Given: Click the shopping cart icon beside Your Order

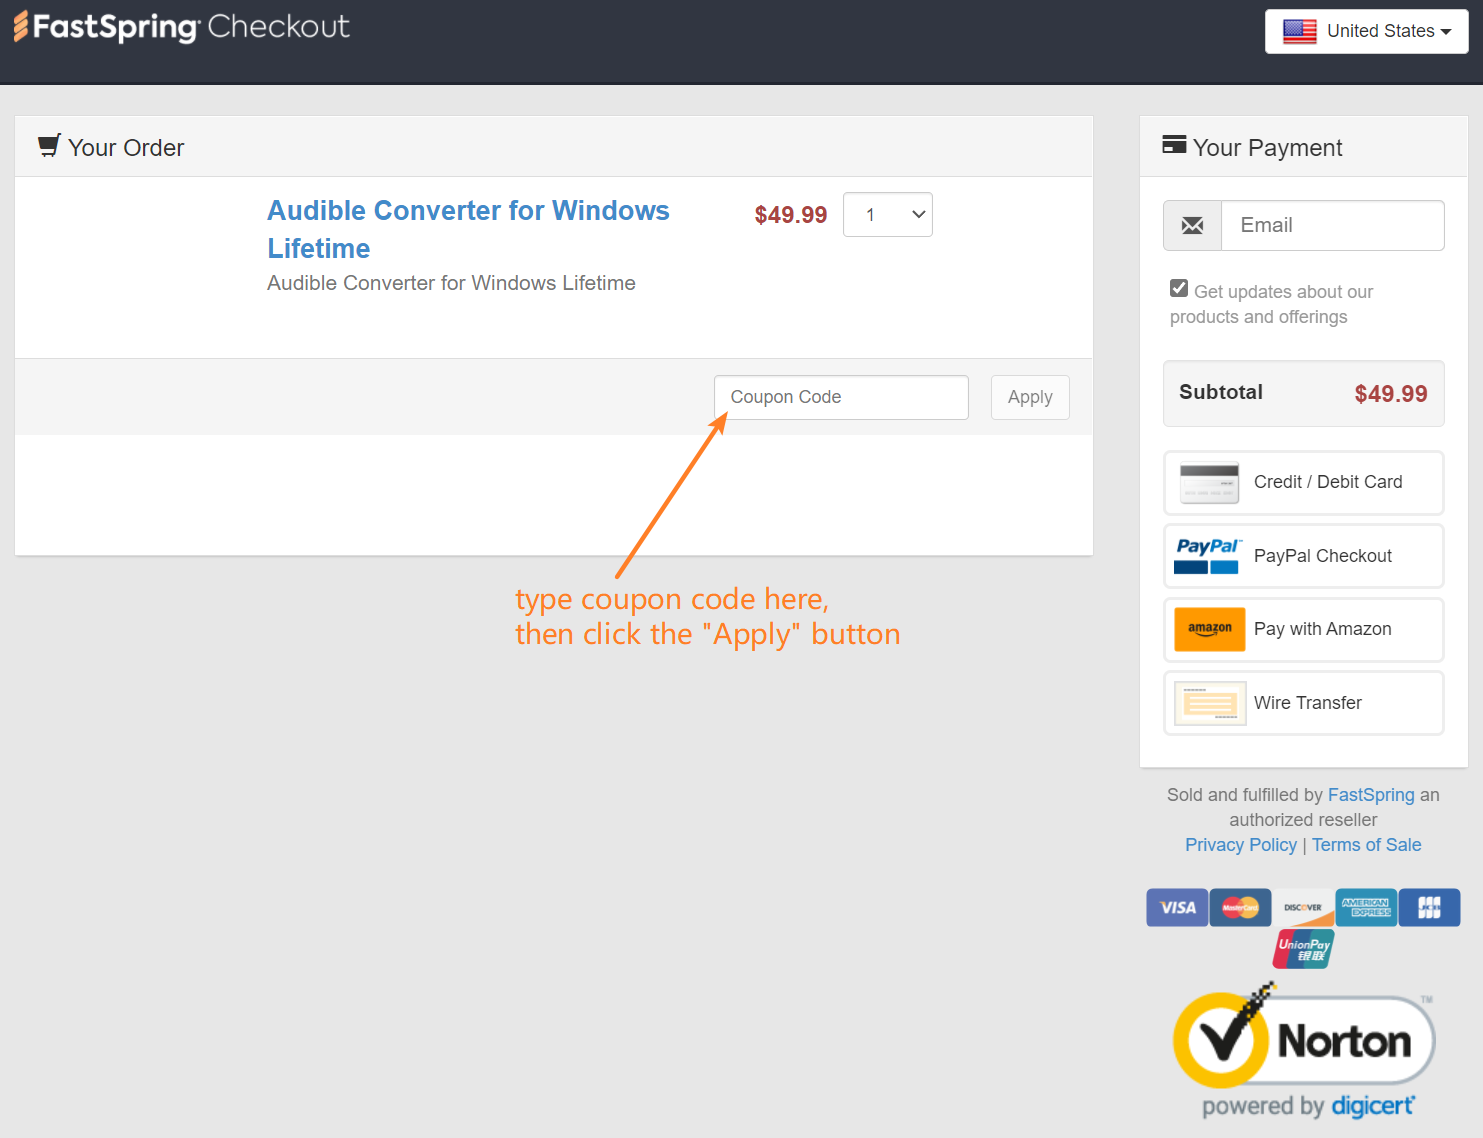Looking at the screenshot, I should pyautogui.click(x=49, y=146).
